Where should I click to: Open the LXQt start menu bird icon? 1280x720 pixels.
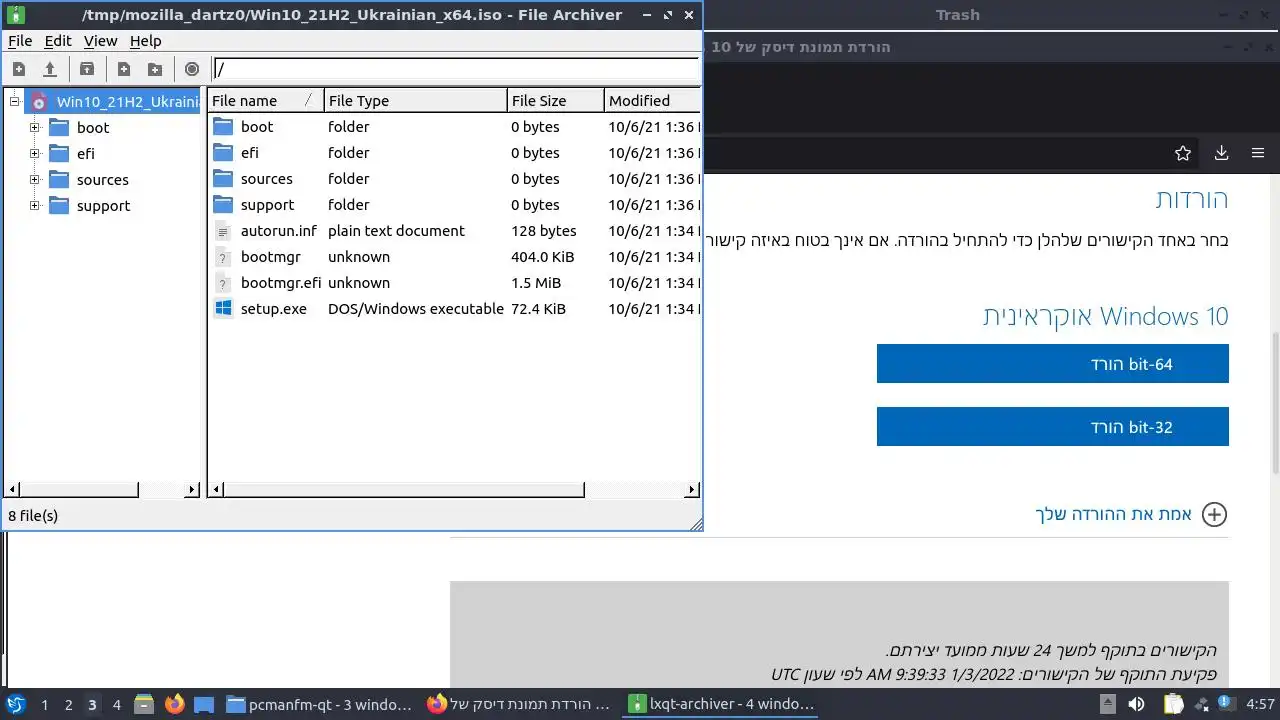[15, 705]
